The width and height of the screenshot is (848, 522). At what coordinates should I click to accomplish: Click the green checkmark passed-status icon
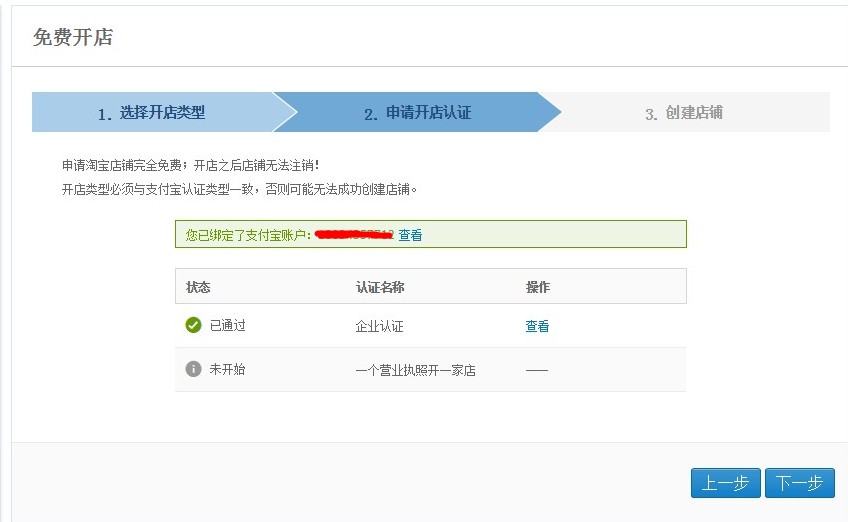click(193, 325)
